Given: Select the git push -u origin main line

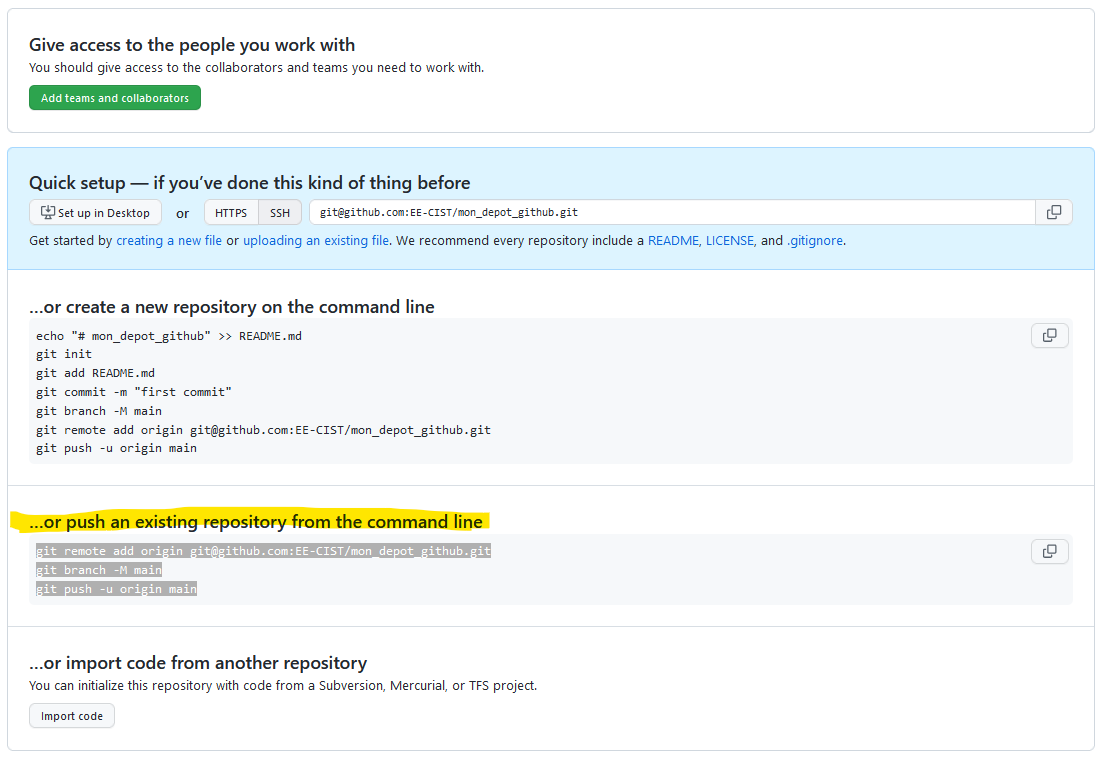Looking at the screenshot, I should tap(118, 588).
